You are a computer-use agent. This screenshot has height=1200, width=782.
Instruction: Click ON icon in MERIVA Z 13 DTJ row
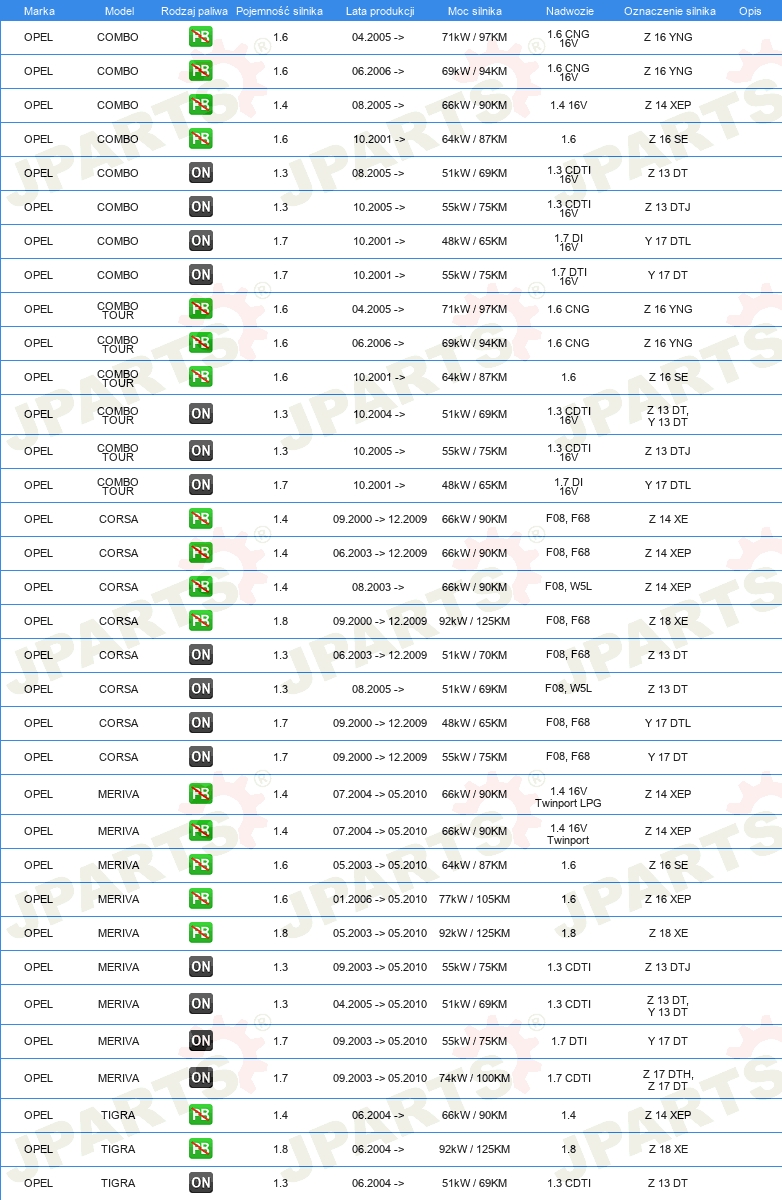(200, 967)
